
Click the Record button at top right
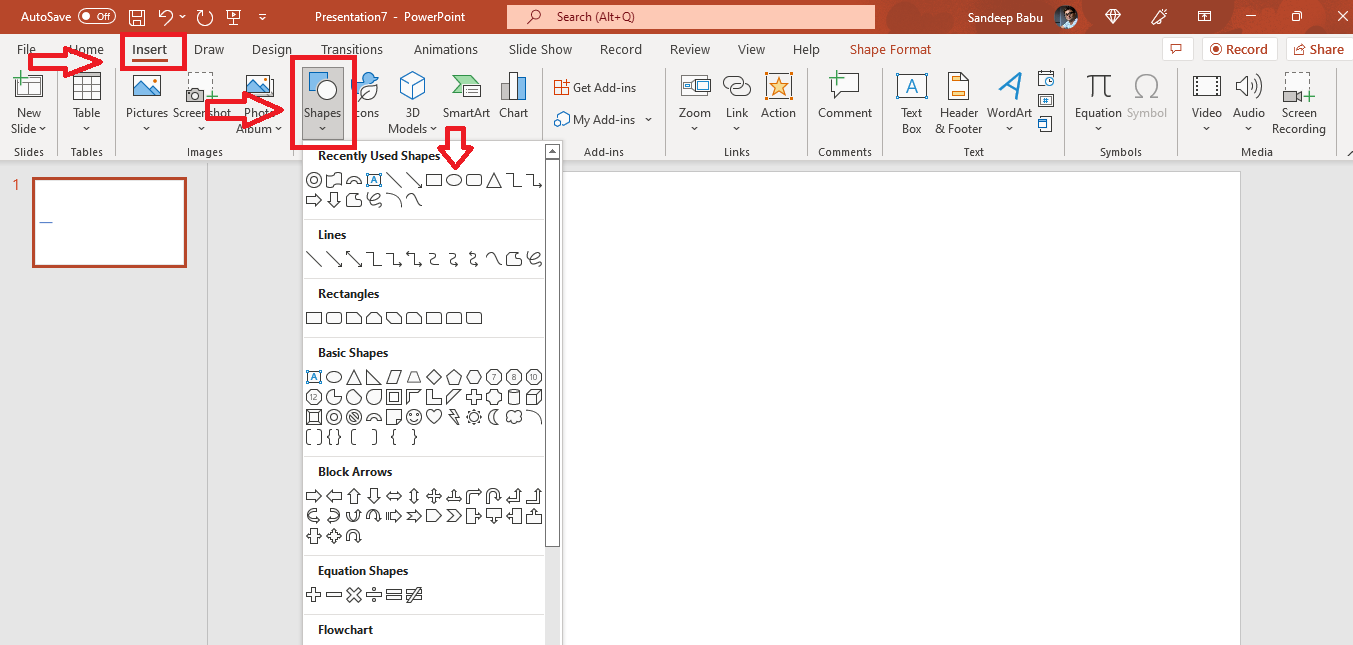(1240, 49)
